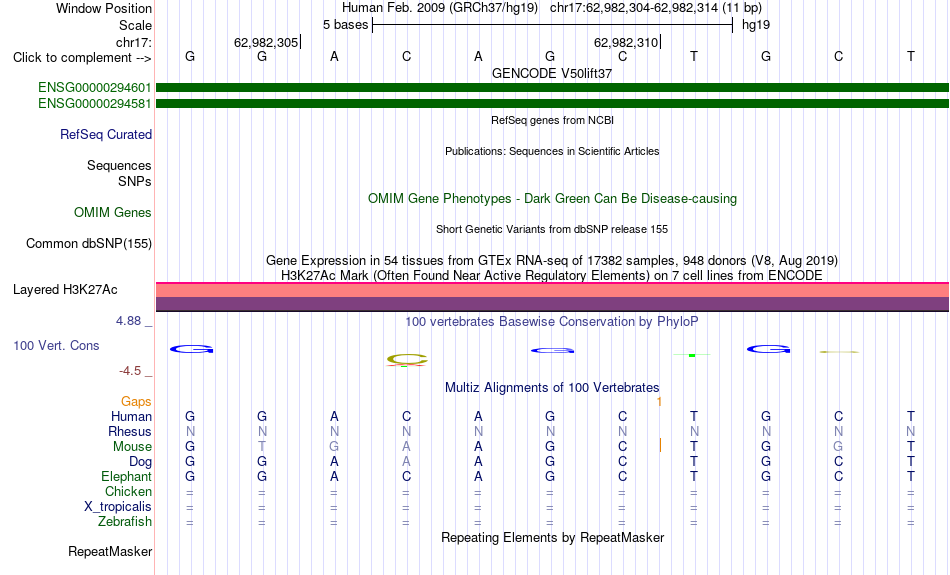
Task: Click the purple H3K27Ac signal band
Action: (x=552, y=304)
